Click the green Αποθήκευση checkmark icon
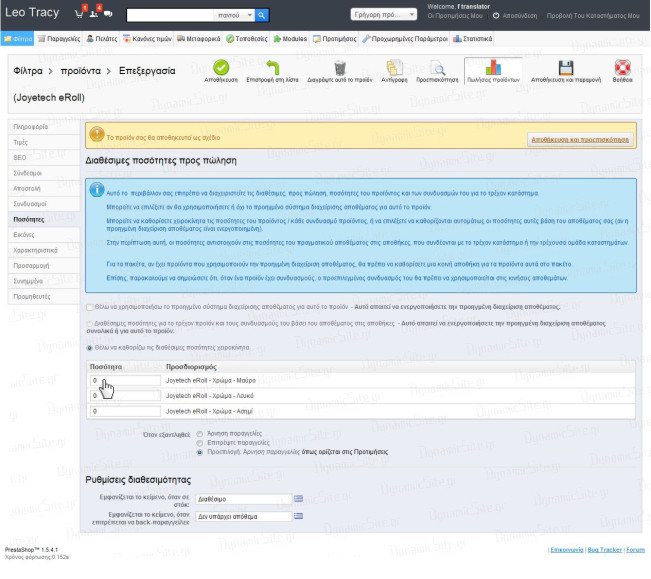Image resolution: width=651 pixels, height=579 pixels. point(221,68)
